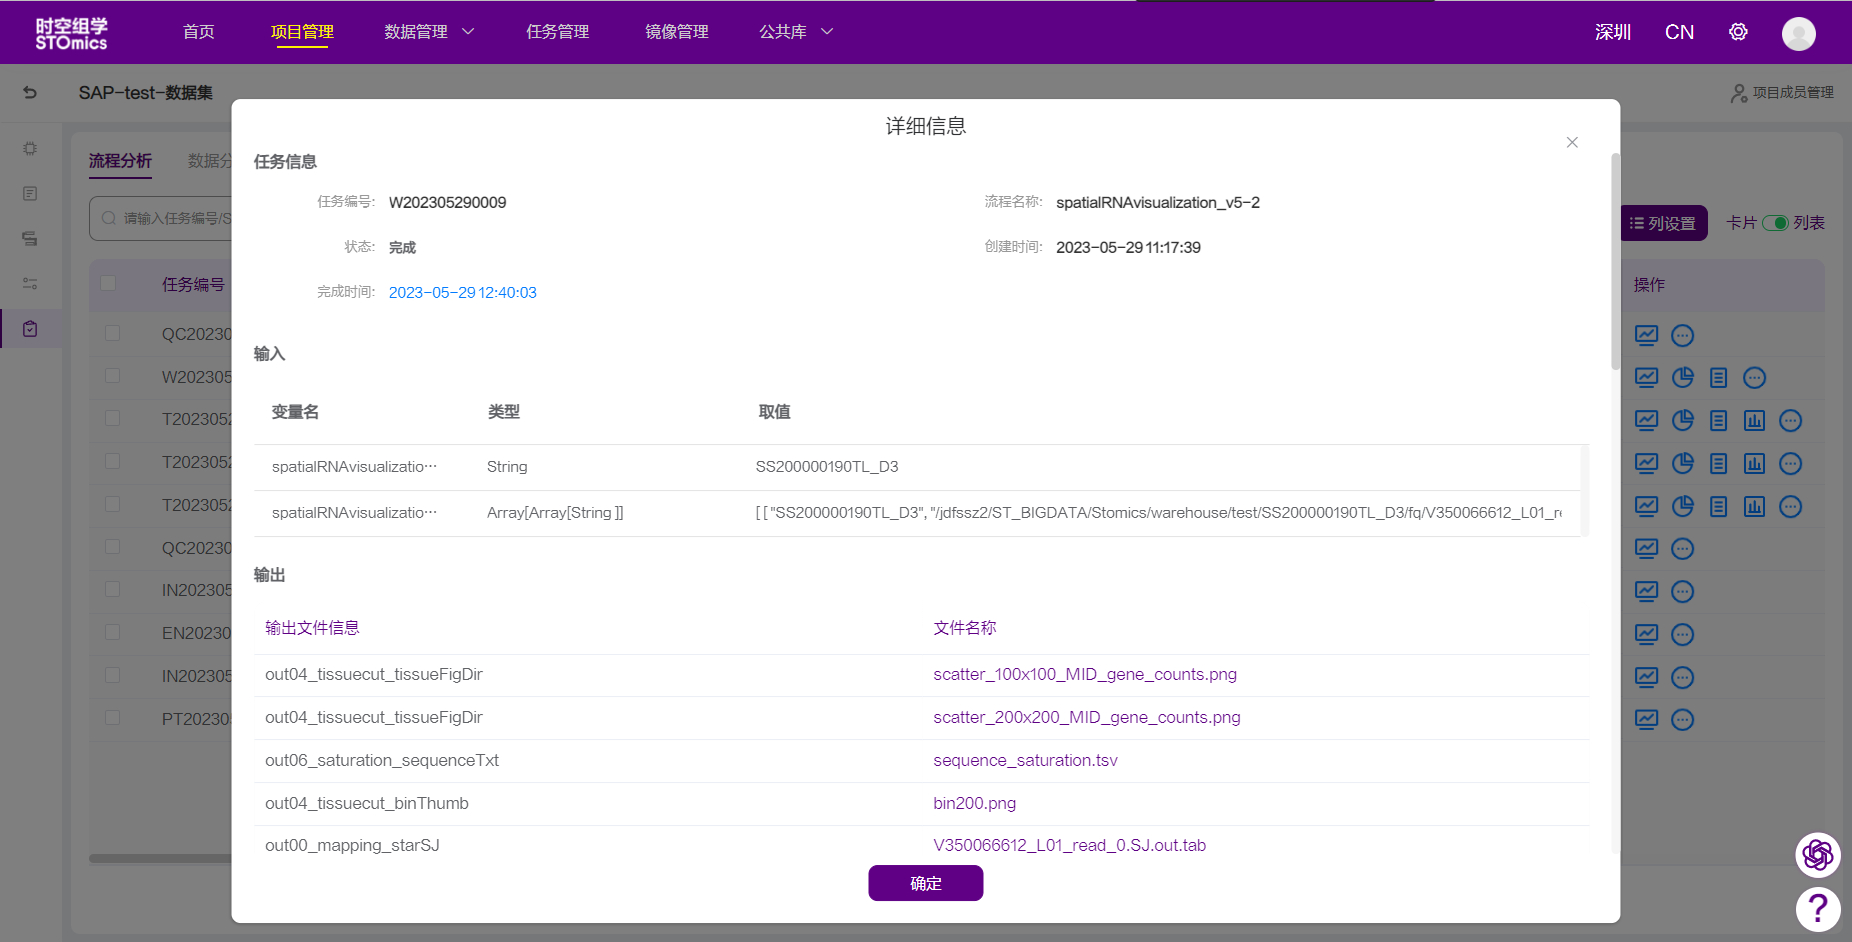Viewport: 1852px width, 942px height.
Task: Toggle the 卡片/列表 view switch
Action: click(x=1775, y=223)
